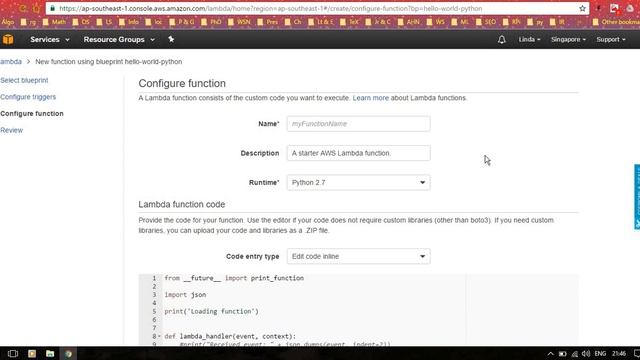Screen dimensions: 640x360
Task: Open the PhD bookmarks folder
Action: pos(211,22)
